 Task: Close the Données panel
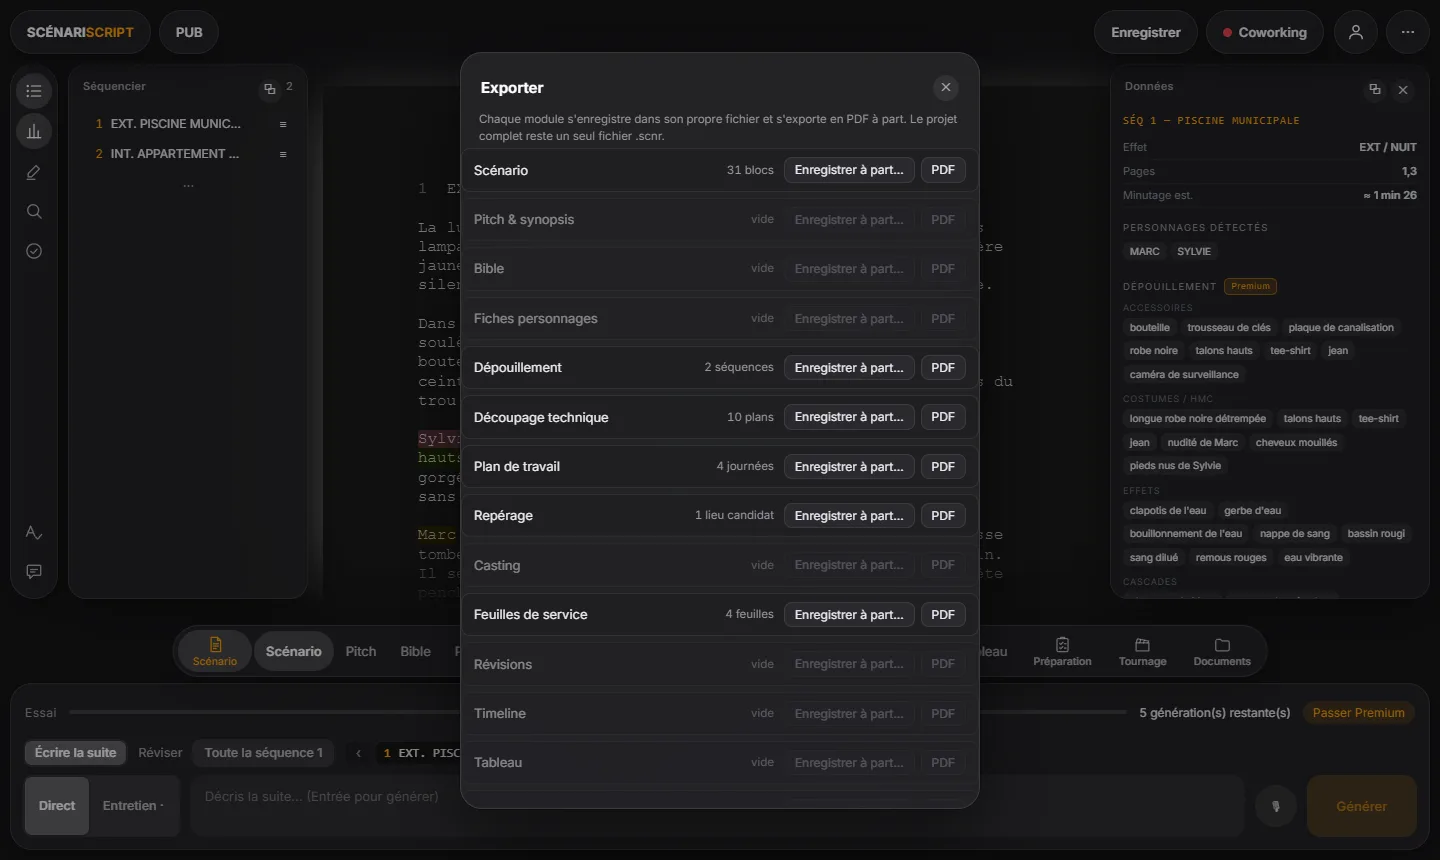(x=1403, y=89)
